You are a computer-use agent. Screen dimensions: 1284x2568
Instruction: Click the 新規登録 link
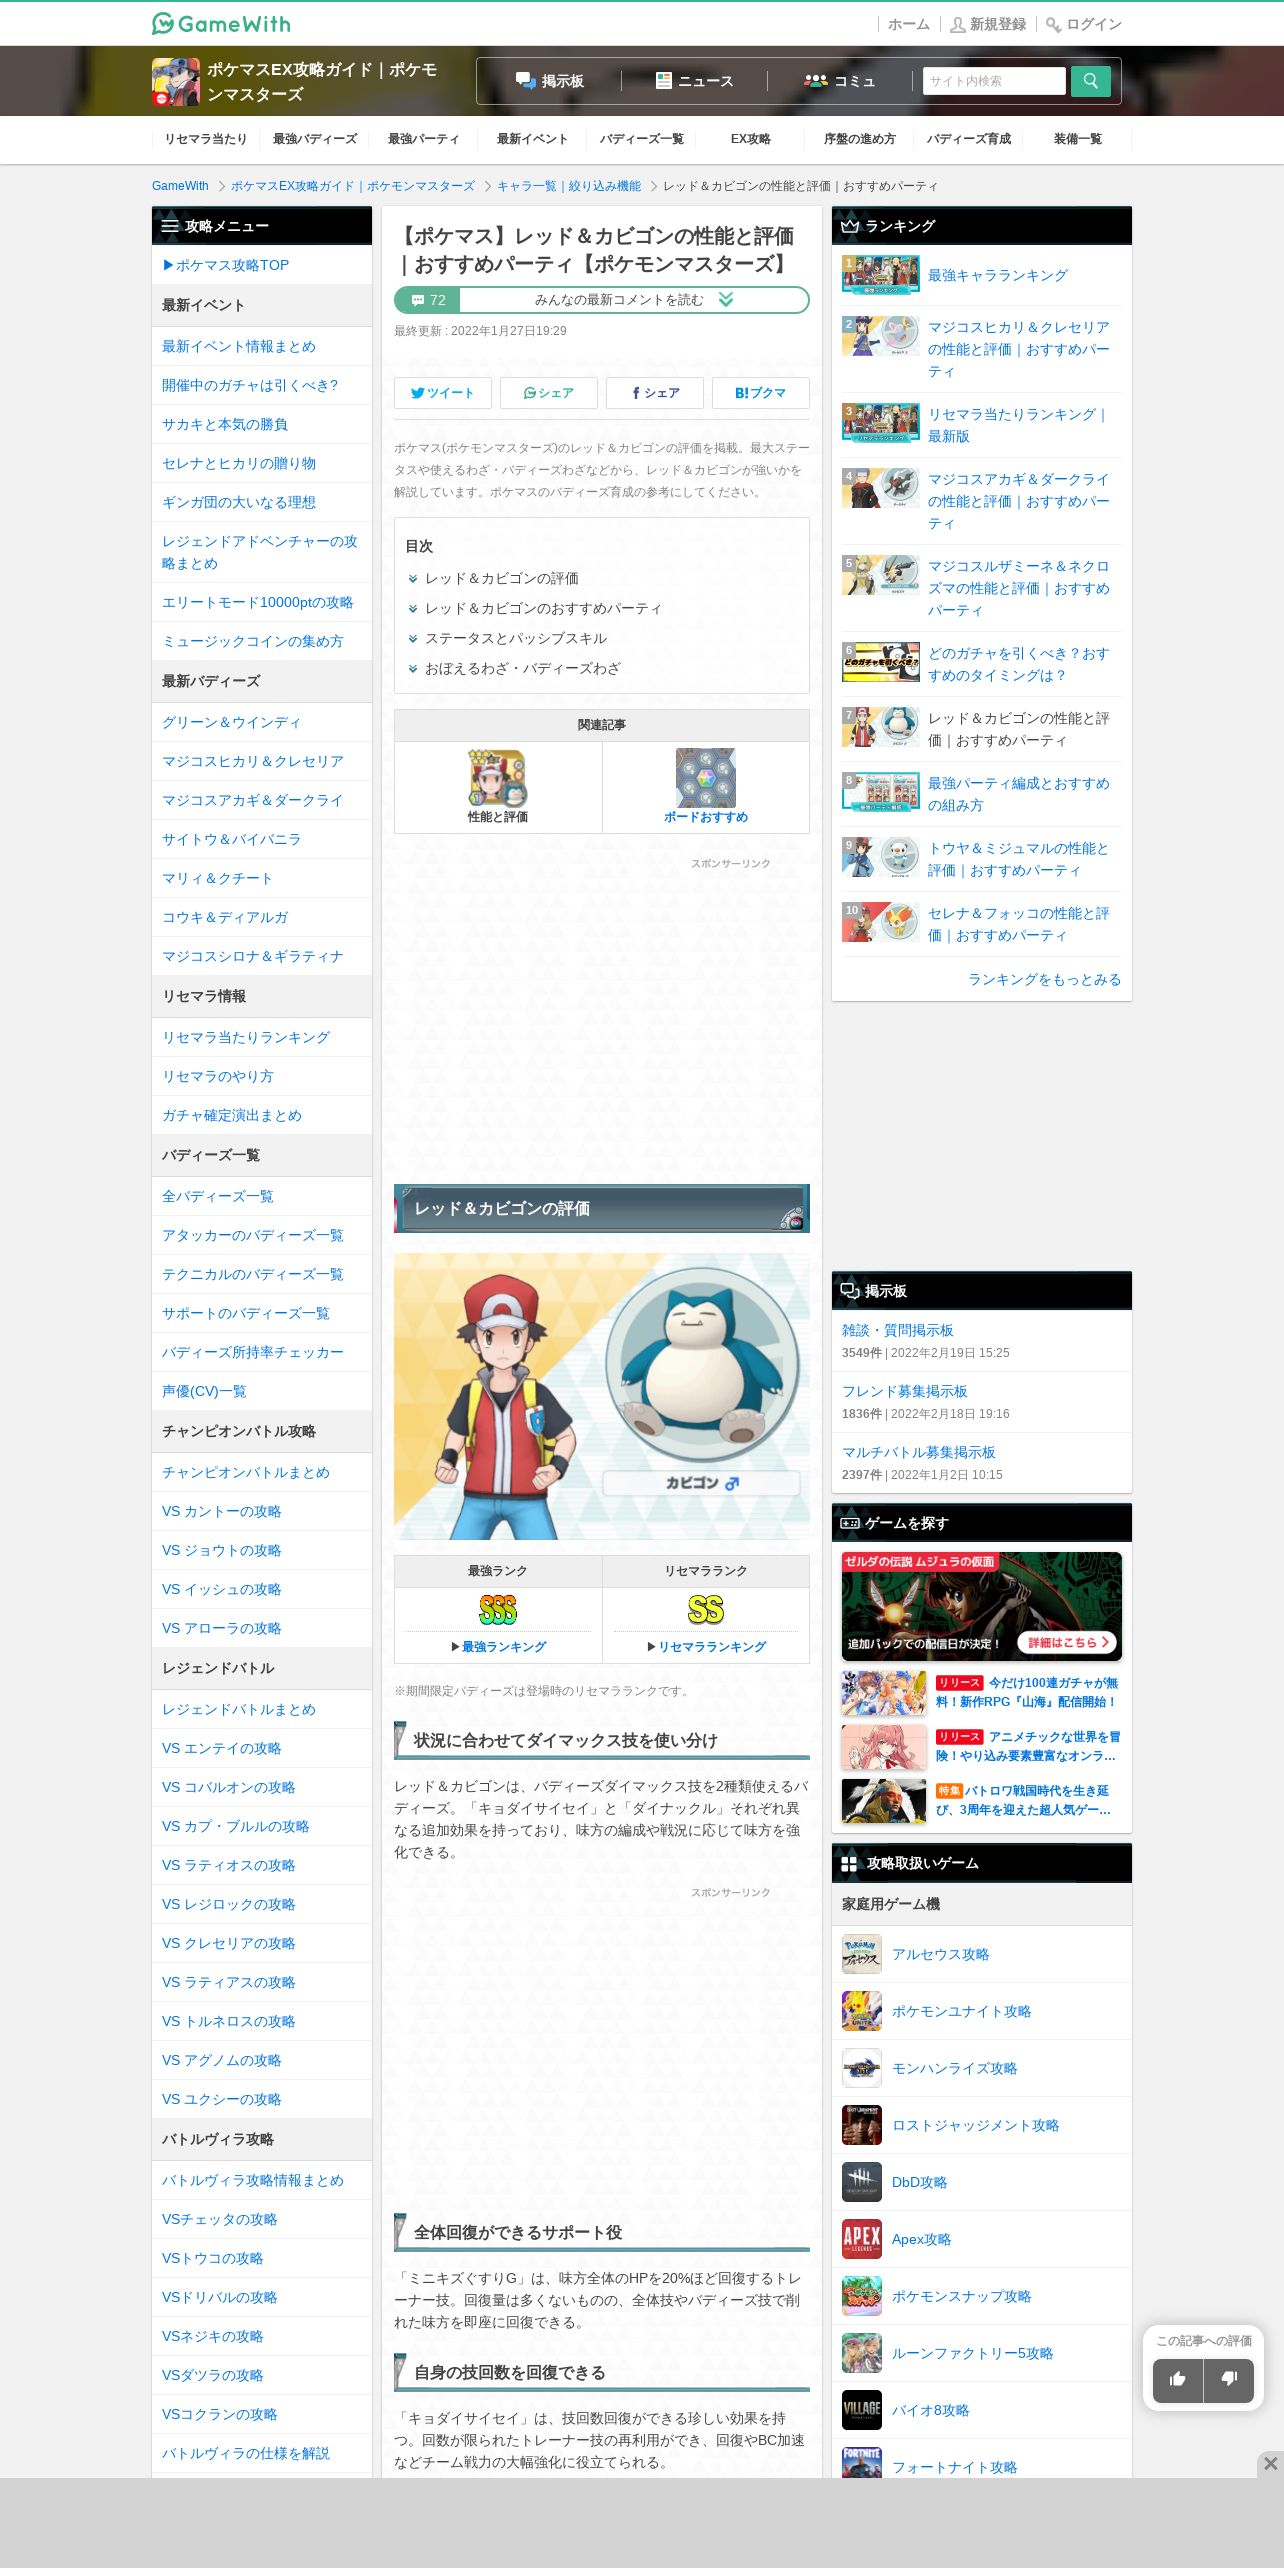(988, 24)
